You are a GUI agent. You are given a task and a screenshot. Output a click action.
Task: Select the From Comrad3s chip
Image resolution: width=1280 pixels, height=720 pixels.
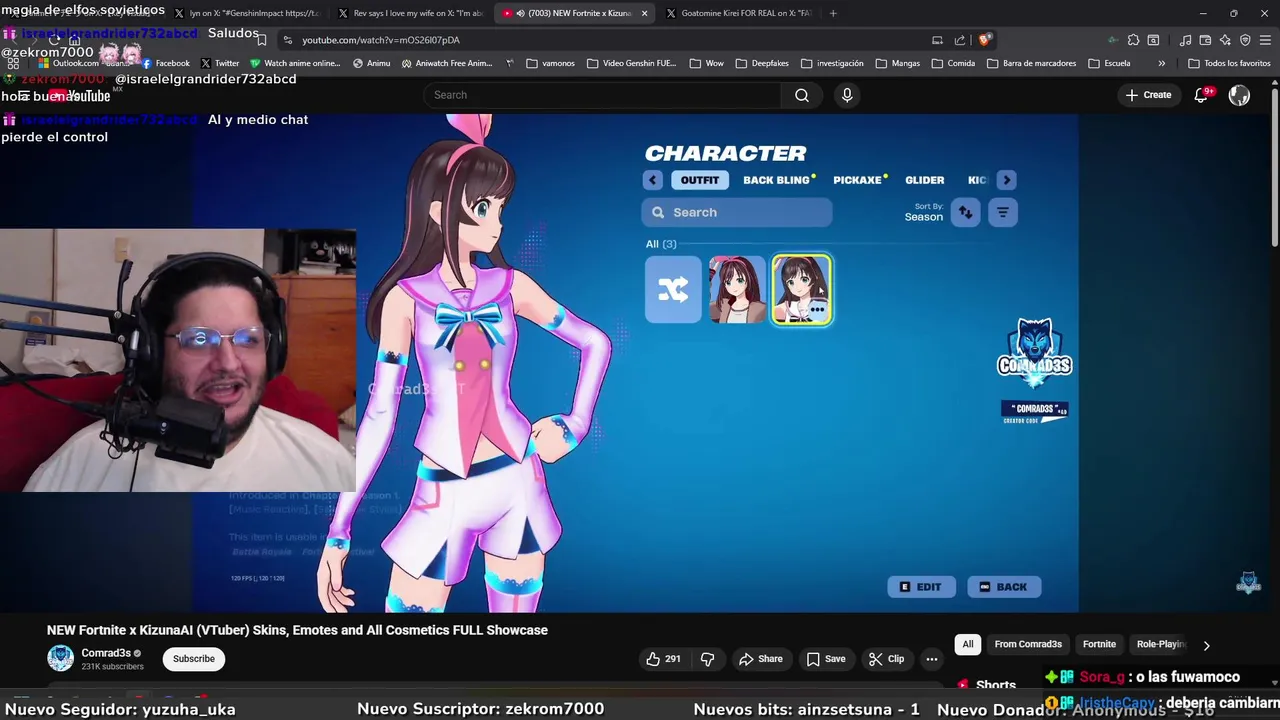coord(1028,644)
